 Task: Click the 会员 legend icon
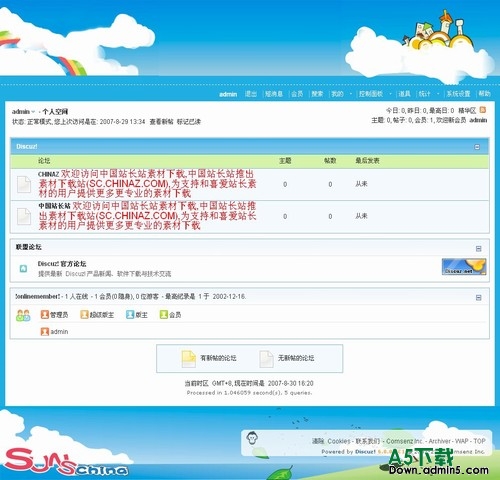[164, 314]
